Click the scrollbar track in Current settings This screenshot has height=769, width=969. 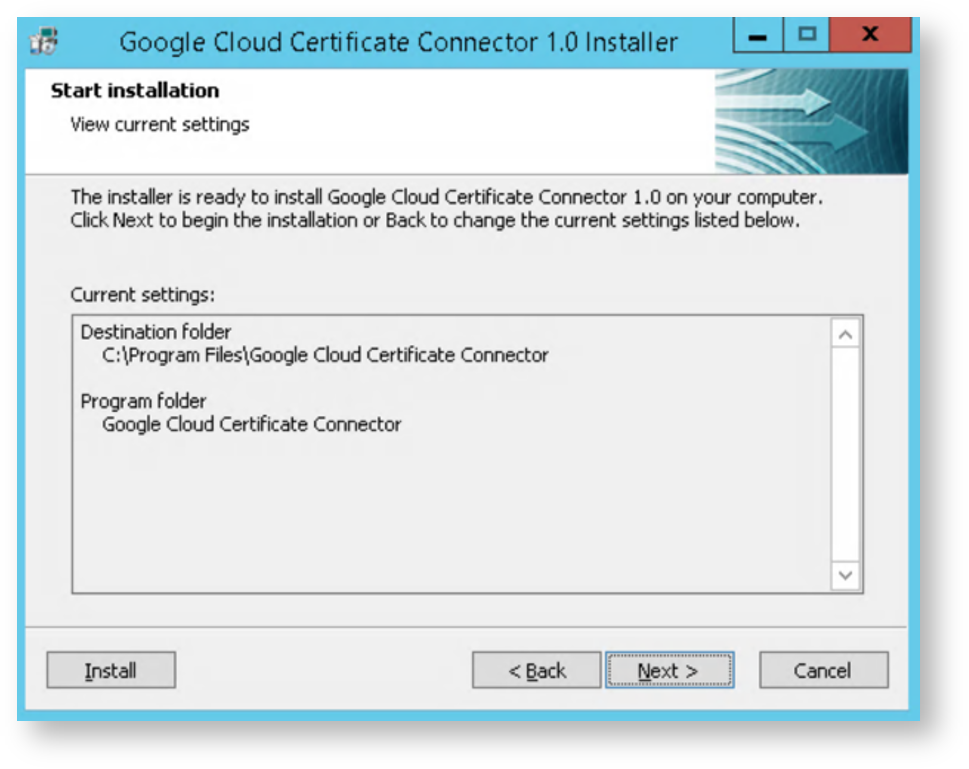846,455
